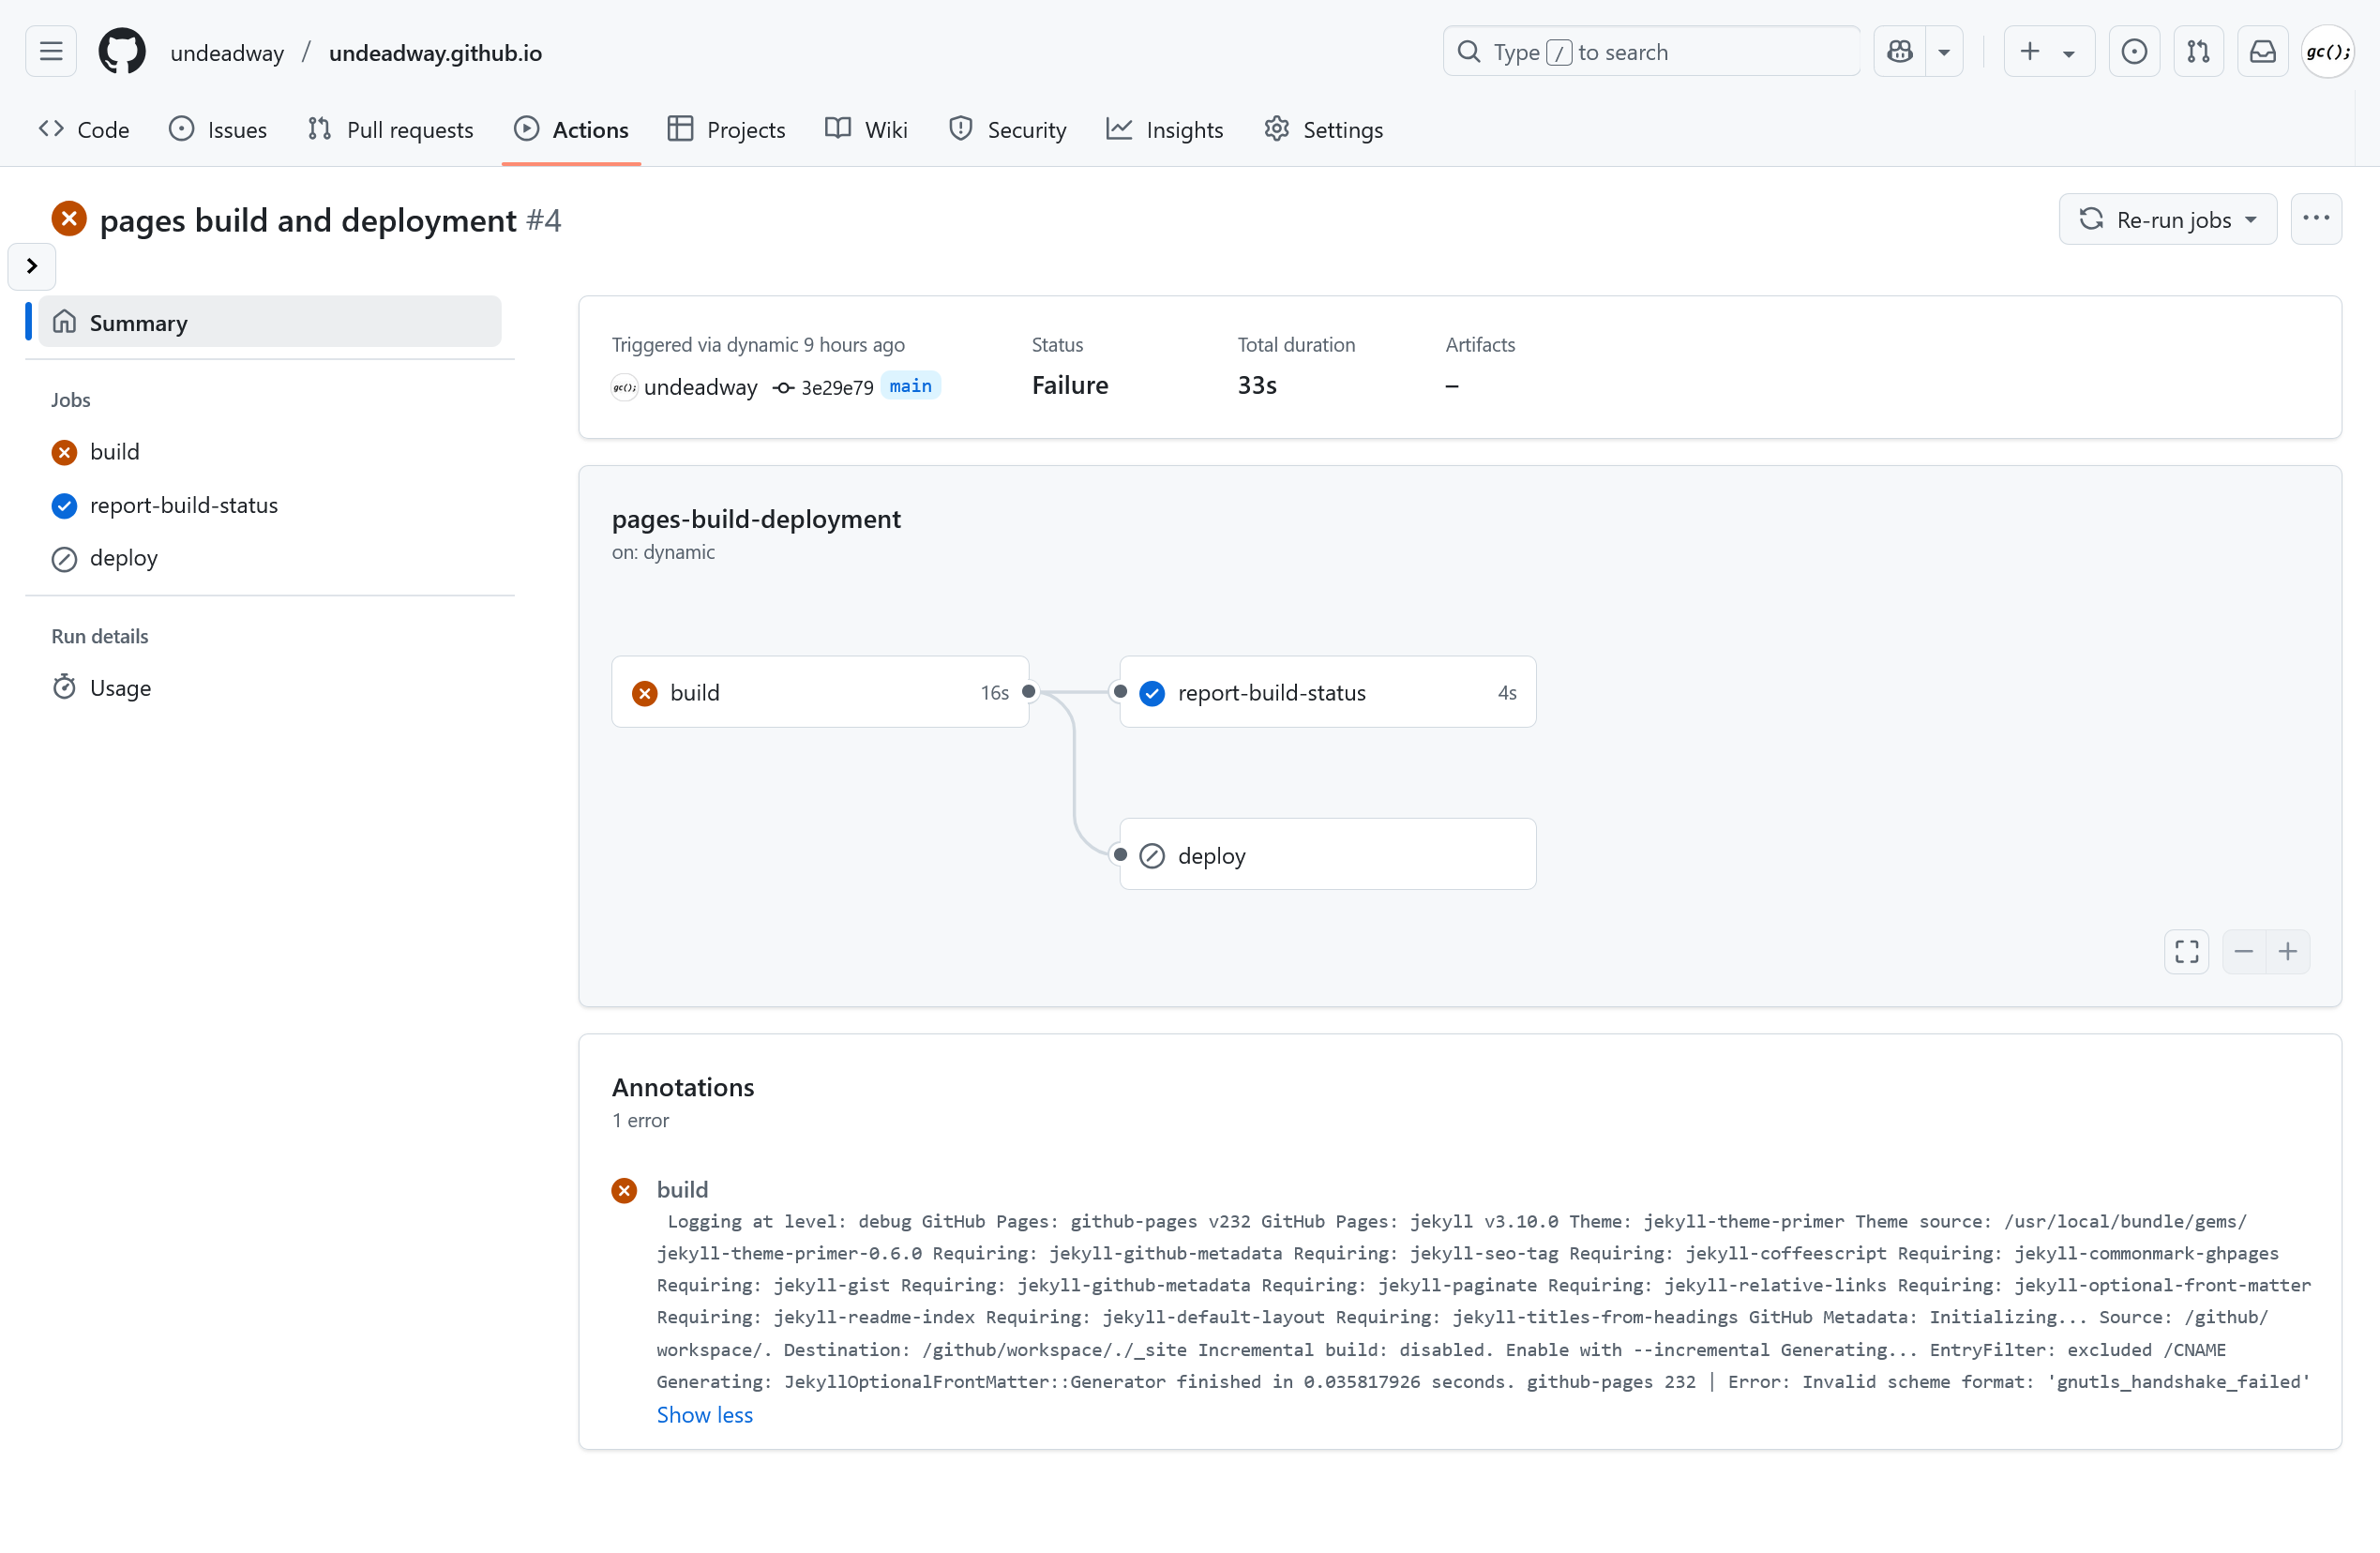Open the undeadway actor link in summary
Screen dimensions: 2380x1553
700,387
